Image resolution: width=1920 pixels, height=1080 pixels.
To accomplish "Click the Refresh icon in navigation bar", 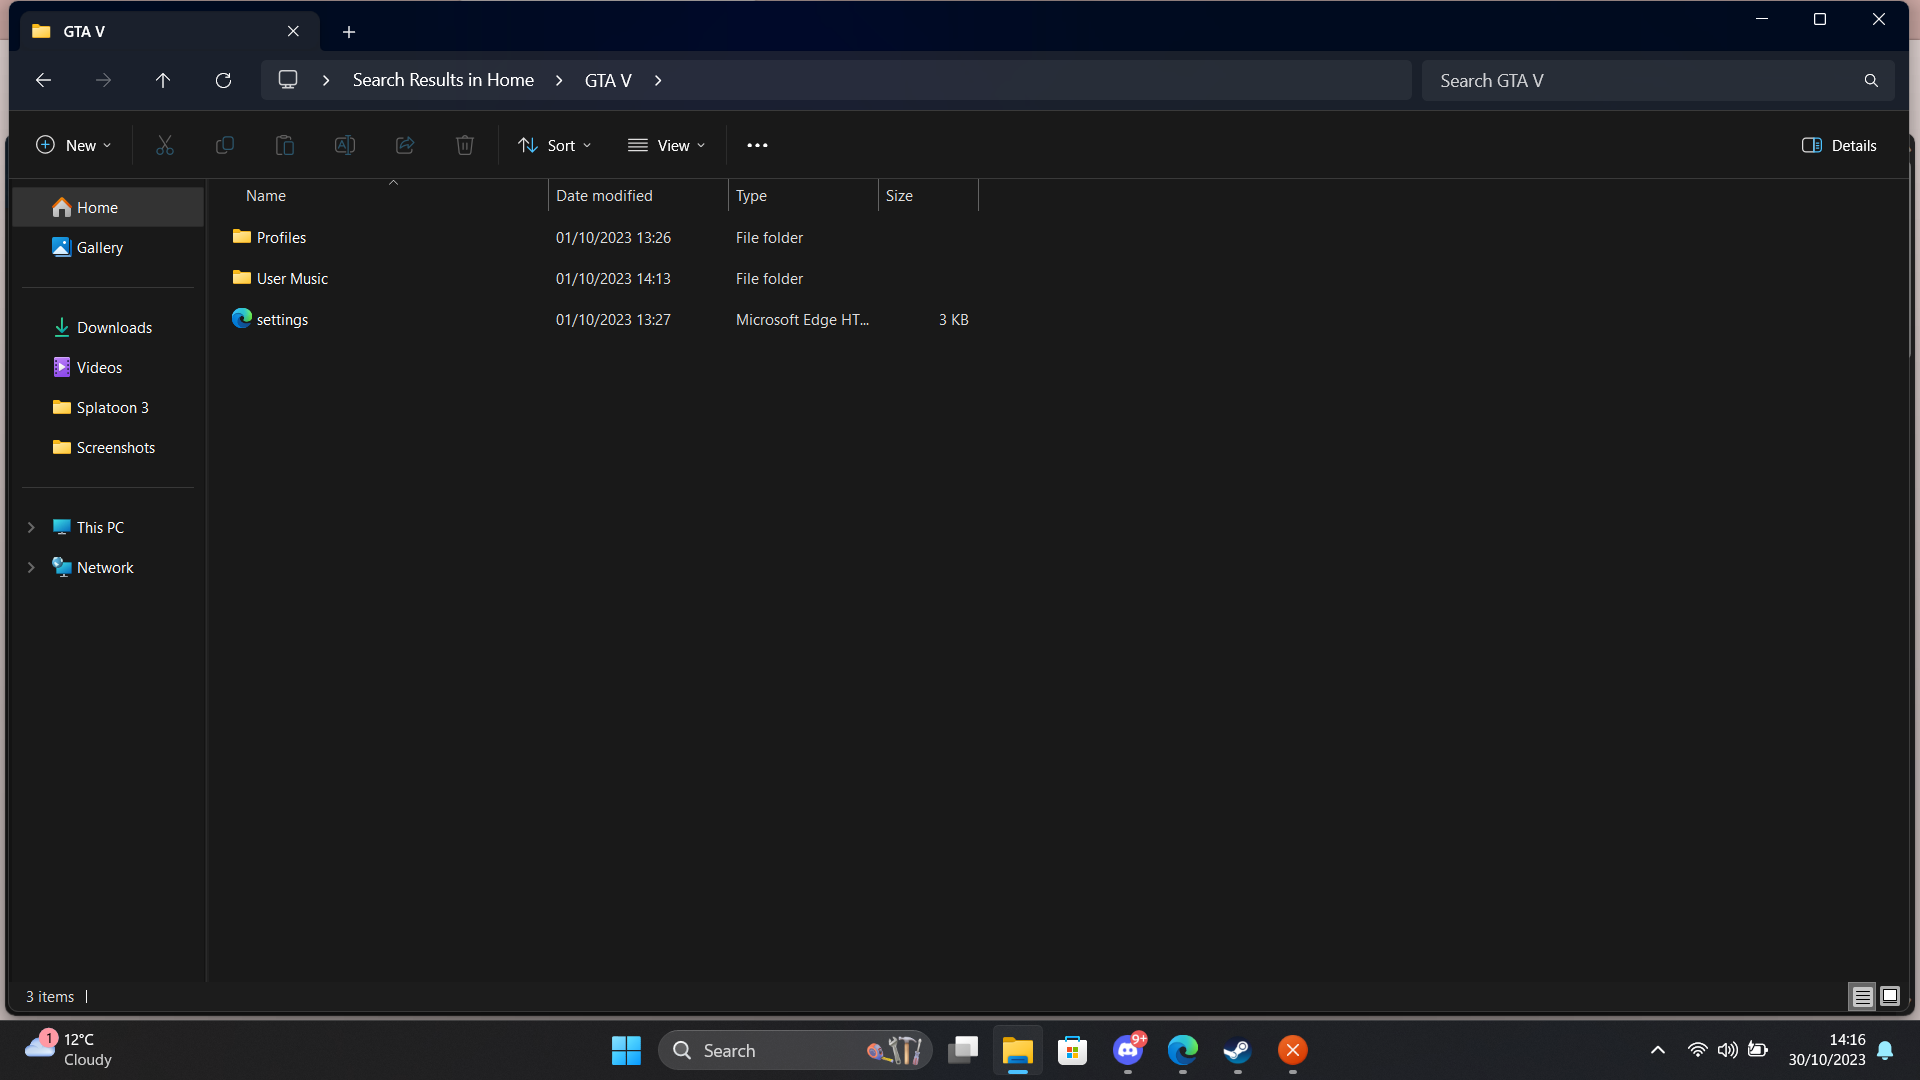I will [x=223, y=80].
